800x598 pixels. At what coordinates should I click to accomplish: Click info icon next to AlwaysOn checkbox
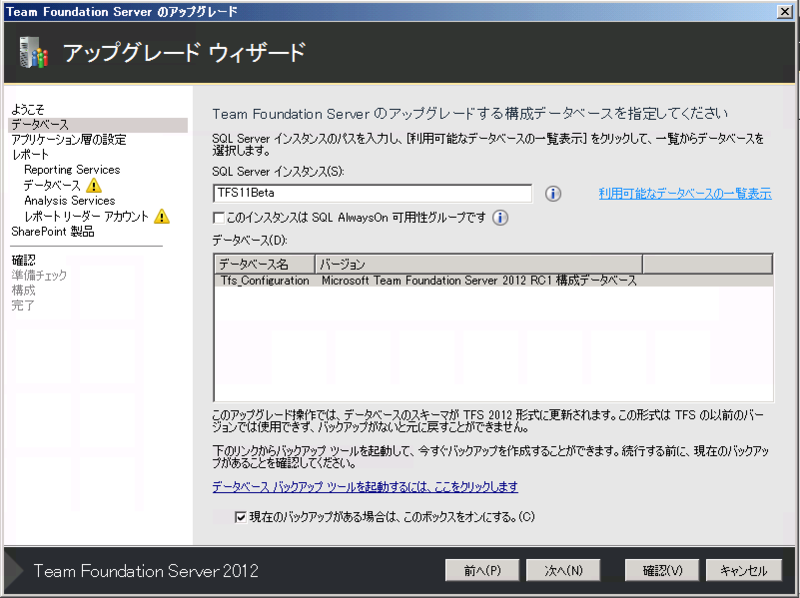500,218
